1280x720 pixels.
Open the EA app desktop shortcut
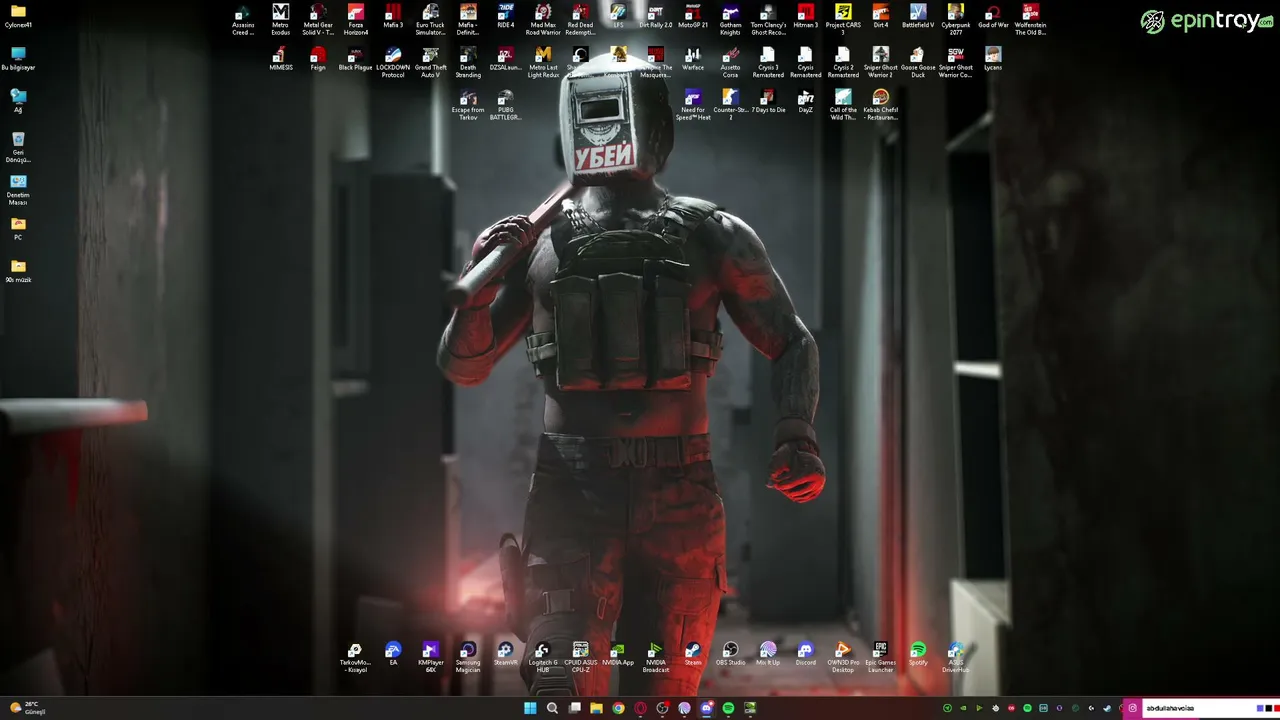pyautogui.click(x=393, y=655)
